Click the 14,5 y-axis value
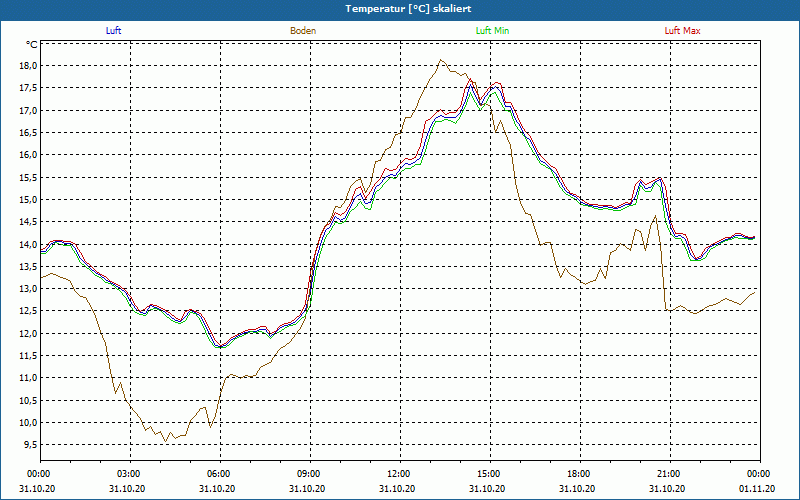 pyautogui.click(x=29, y=221)
